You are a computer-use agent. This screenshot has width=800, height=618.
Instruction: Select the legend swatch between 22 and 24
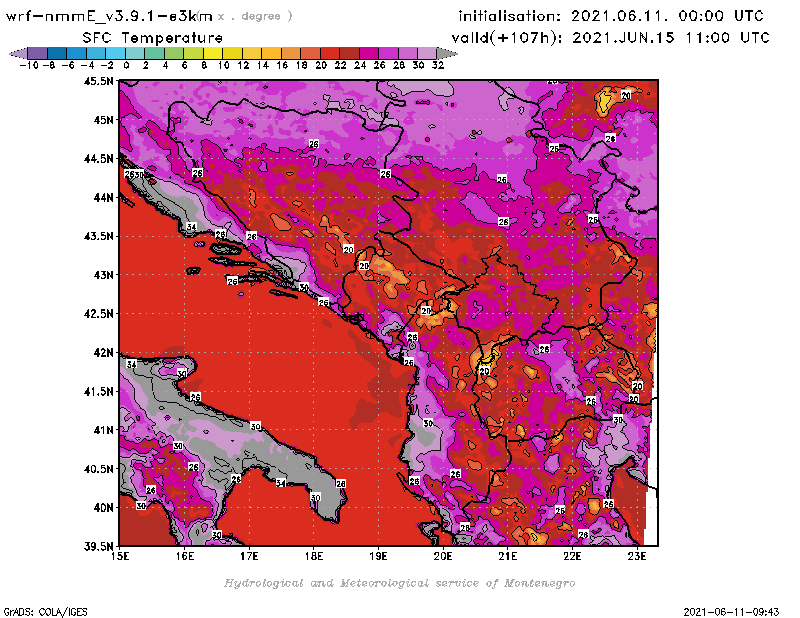coord(349,53)
